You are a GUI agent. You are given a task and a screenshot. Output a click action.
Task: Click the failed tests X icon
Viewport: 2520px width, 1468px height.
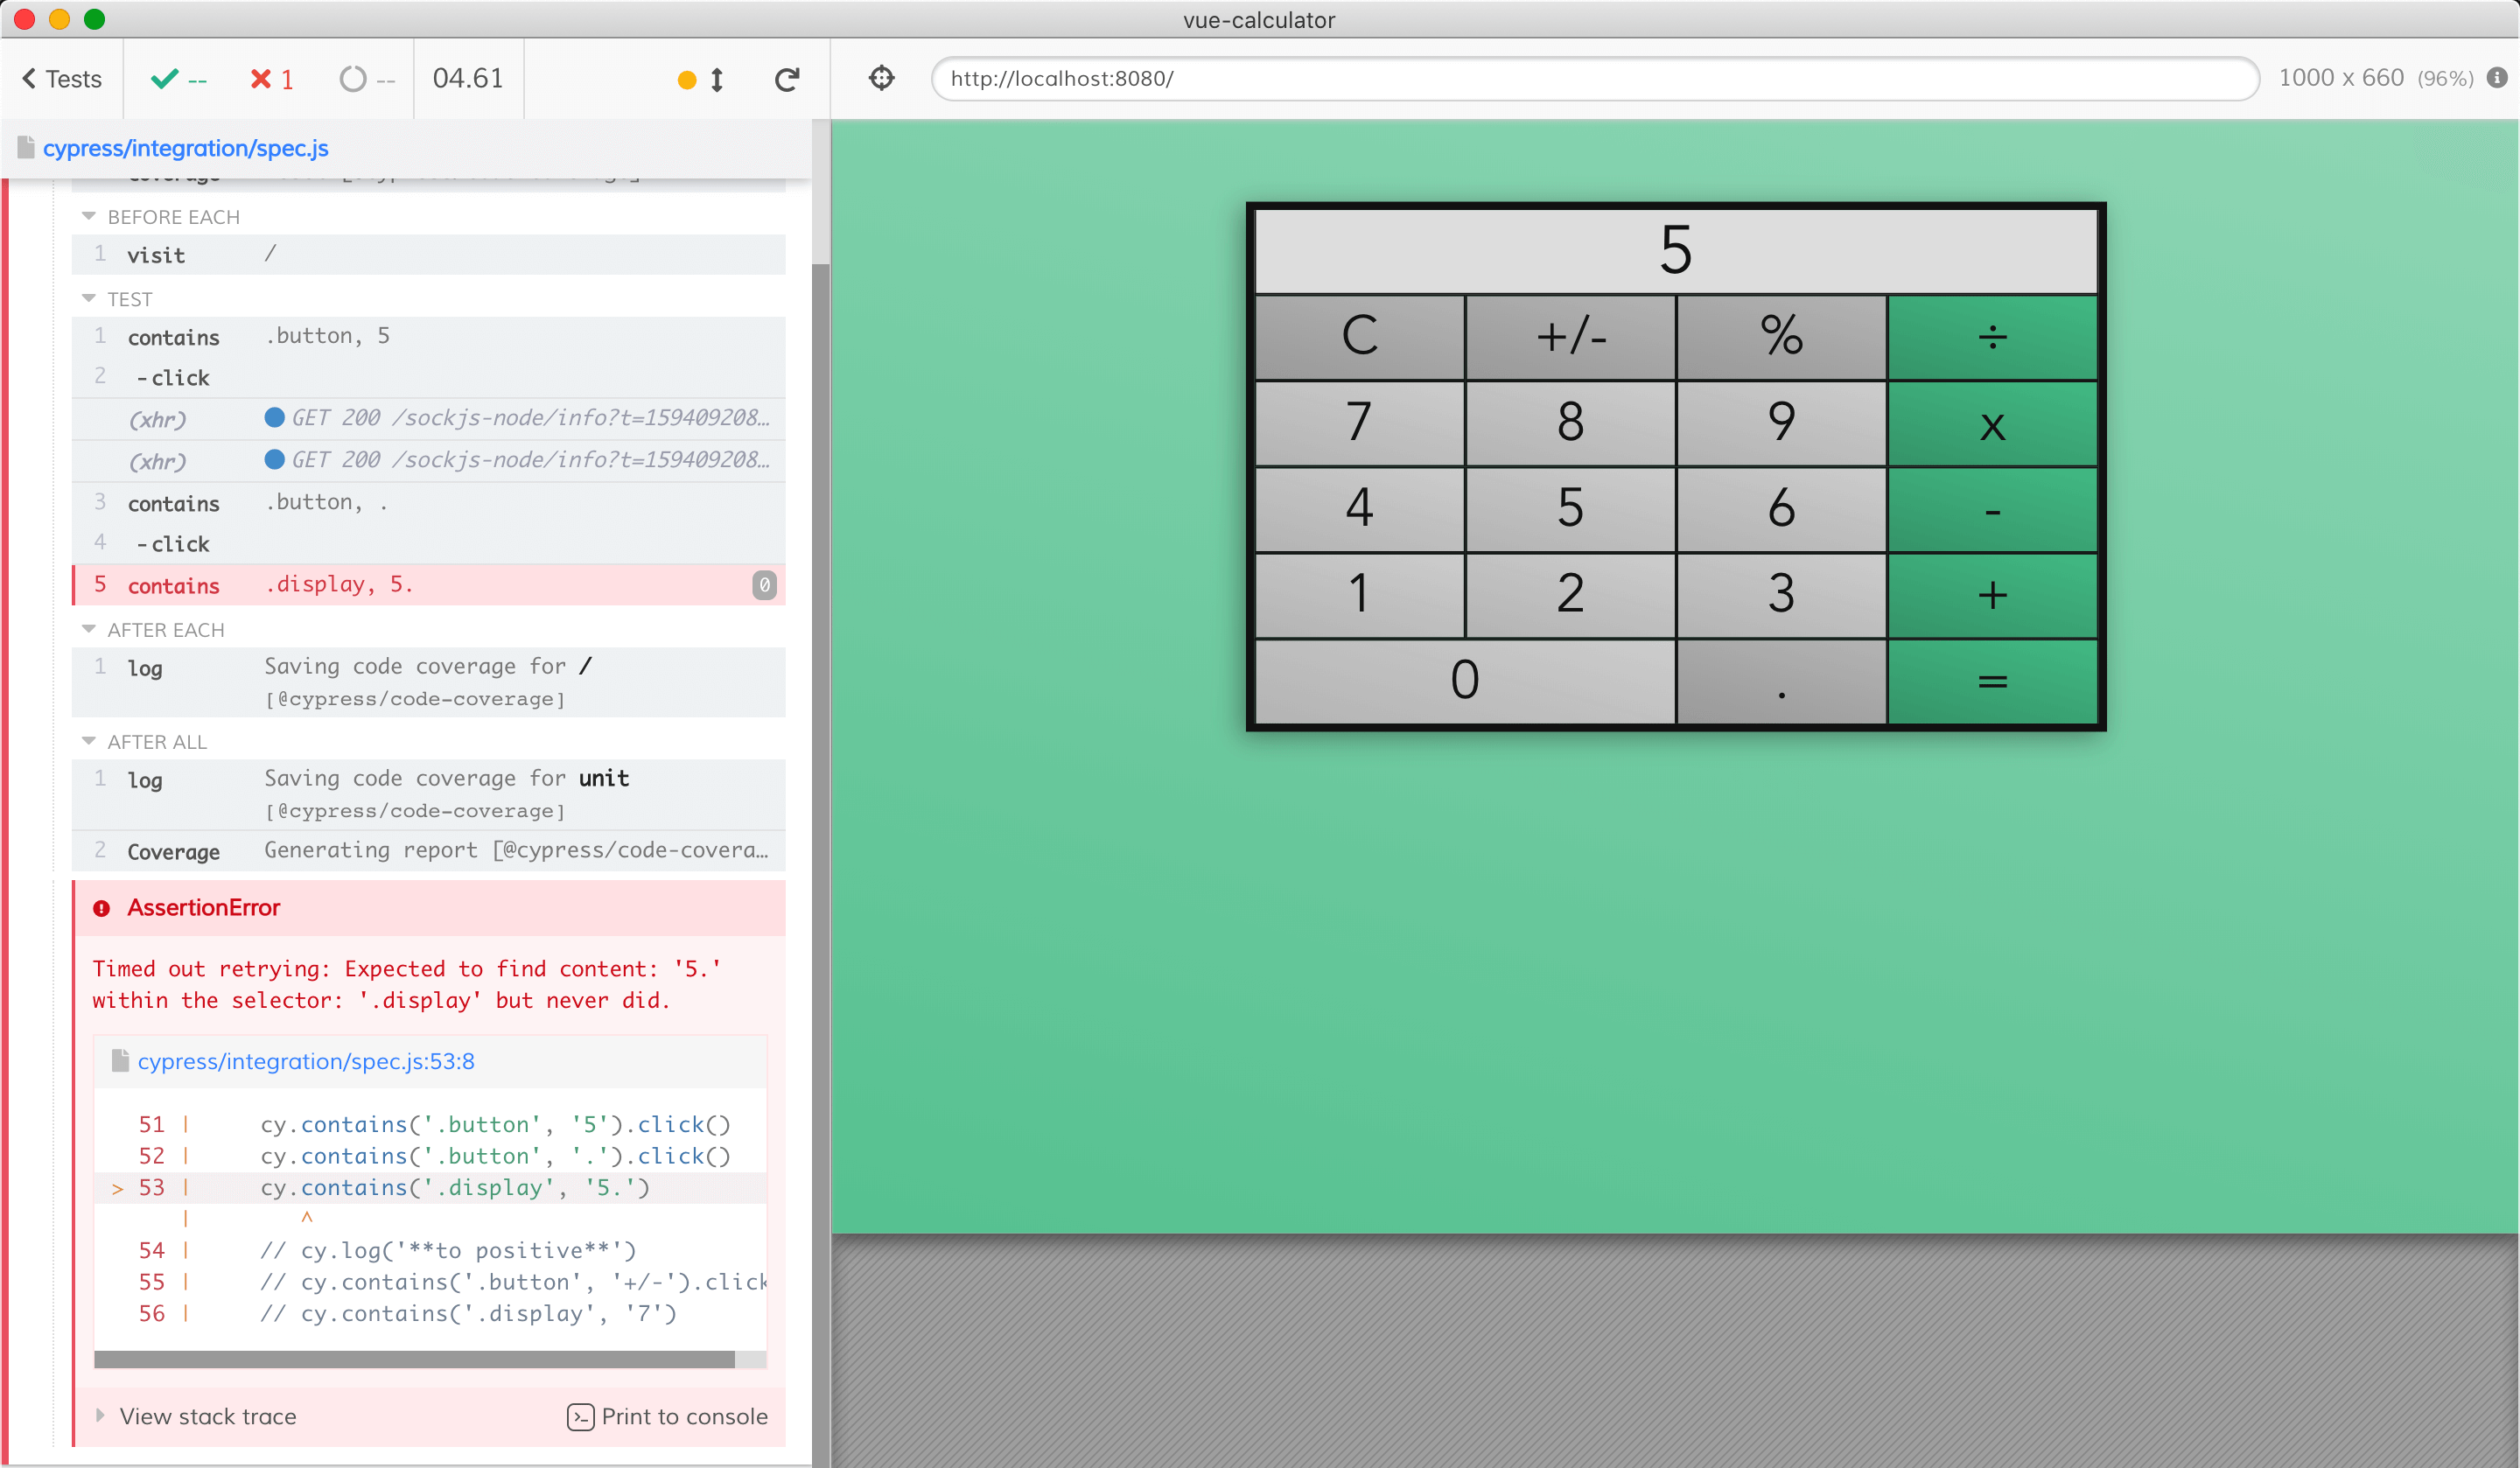[x=261, y=79]
